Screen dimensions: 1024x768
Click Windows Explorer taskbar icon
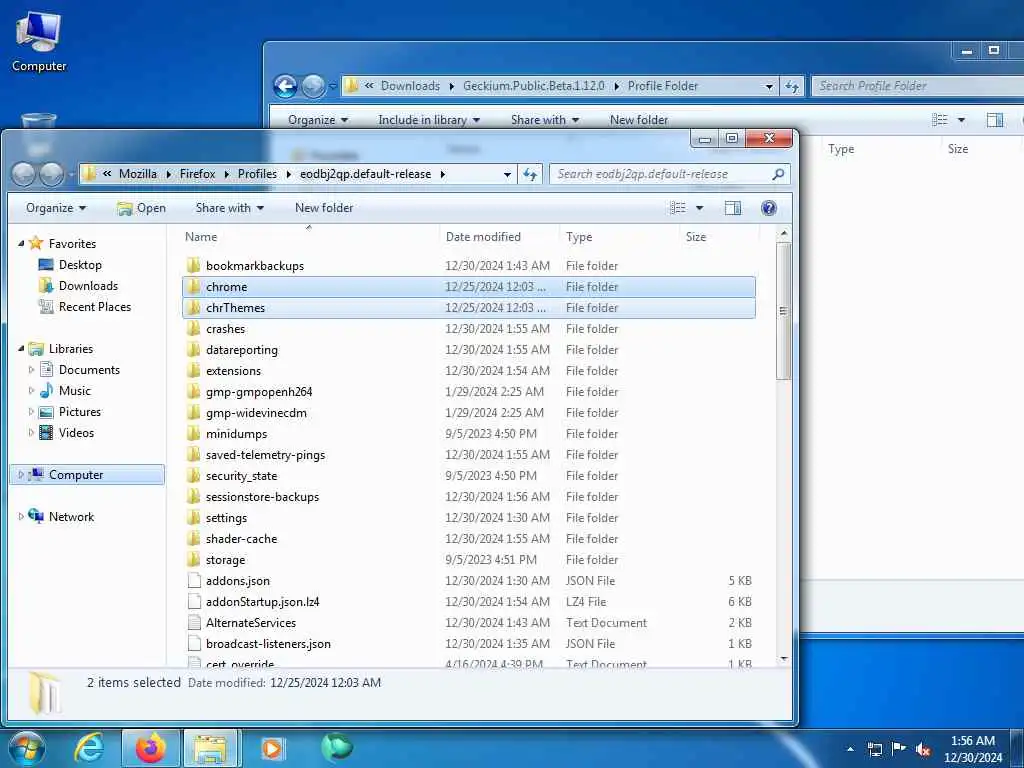211,748
